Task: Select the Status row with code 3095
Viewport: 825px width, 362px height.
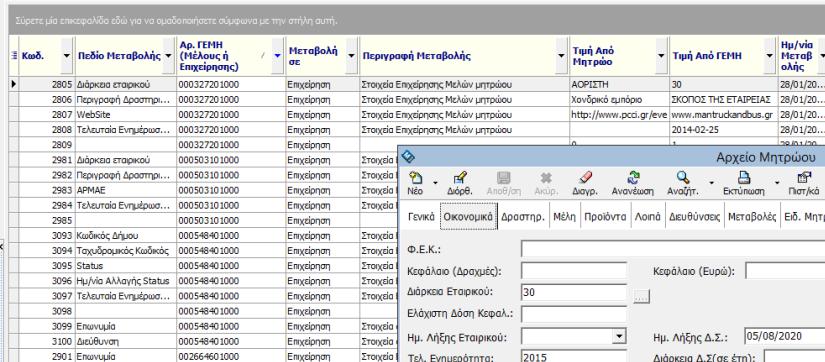Action: 203,266
